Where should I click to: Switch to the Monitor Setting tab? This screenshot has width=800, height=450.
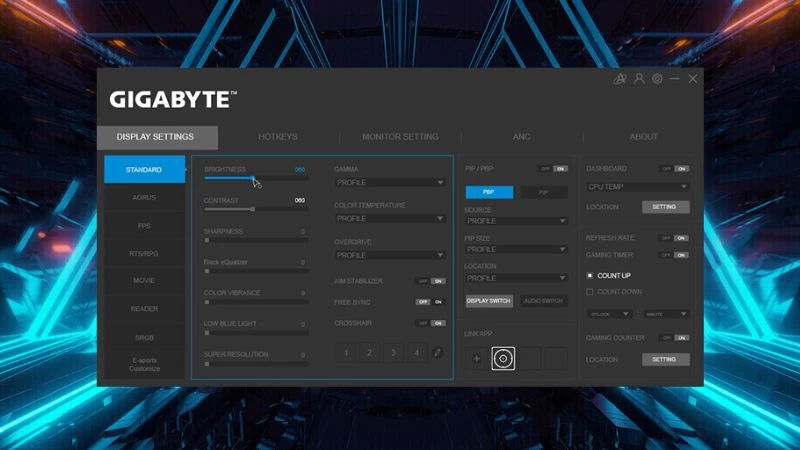[x=401, y=137]
